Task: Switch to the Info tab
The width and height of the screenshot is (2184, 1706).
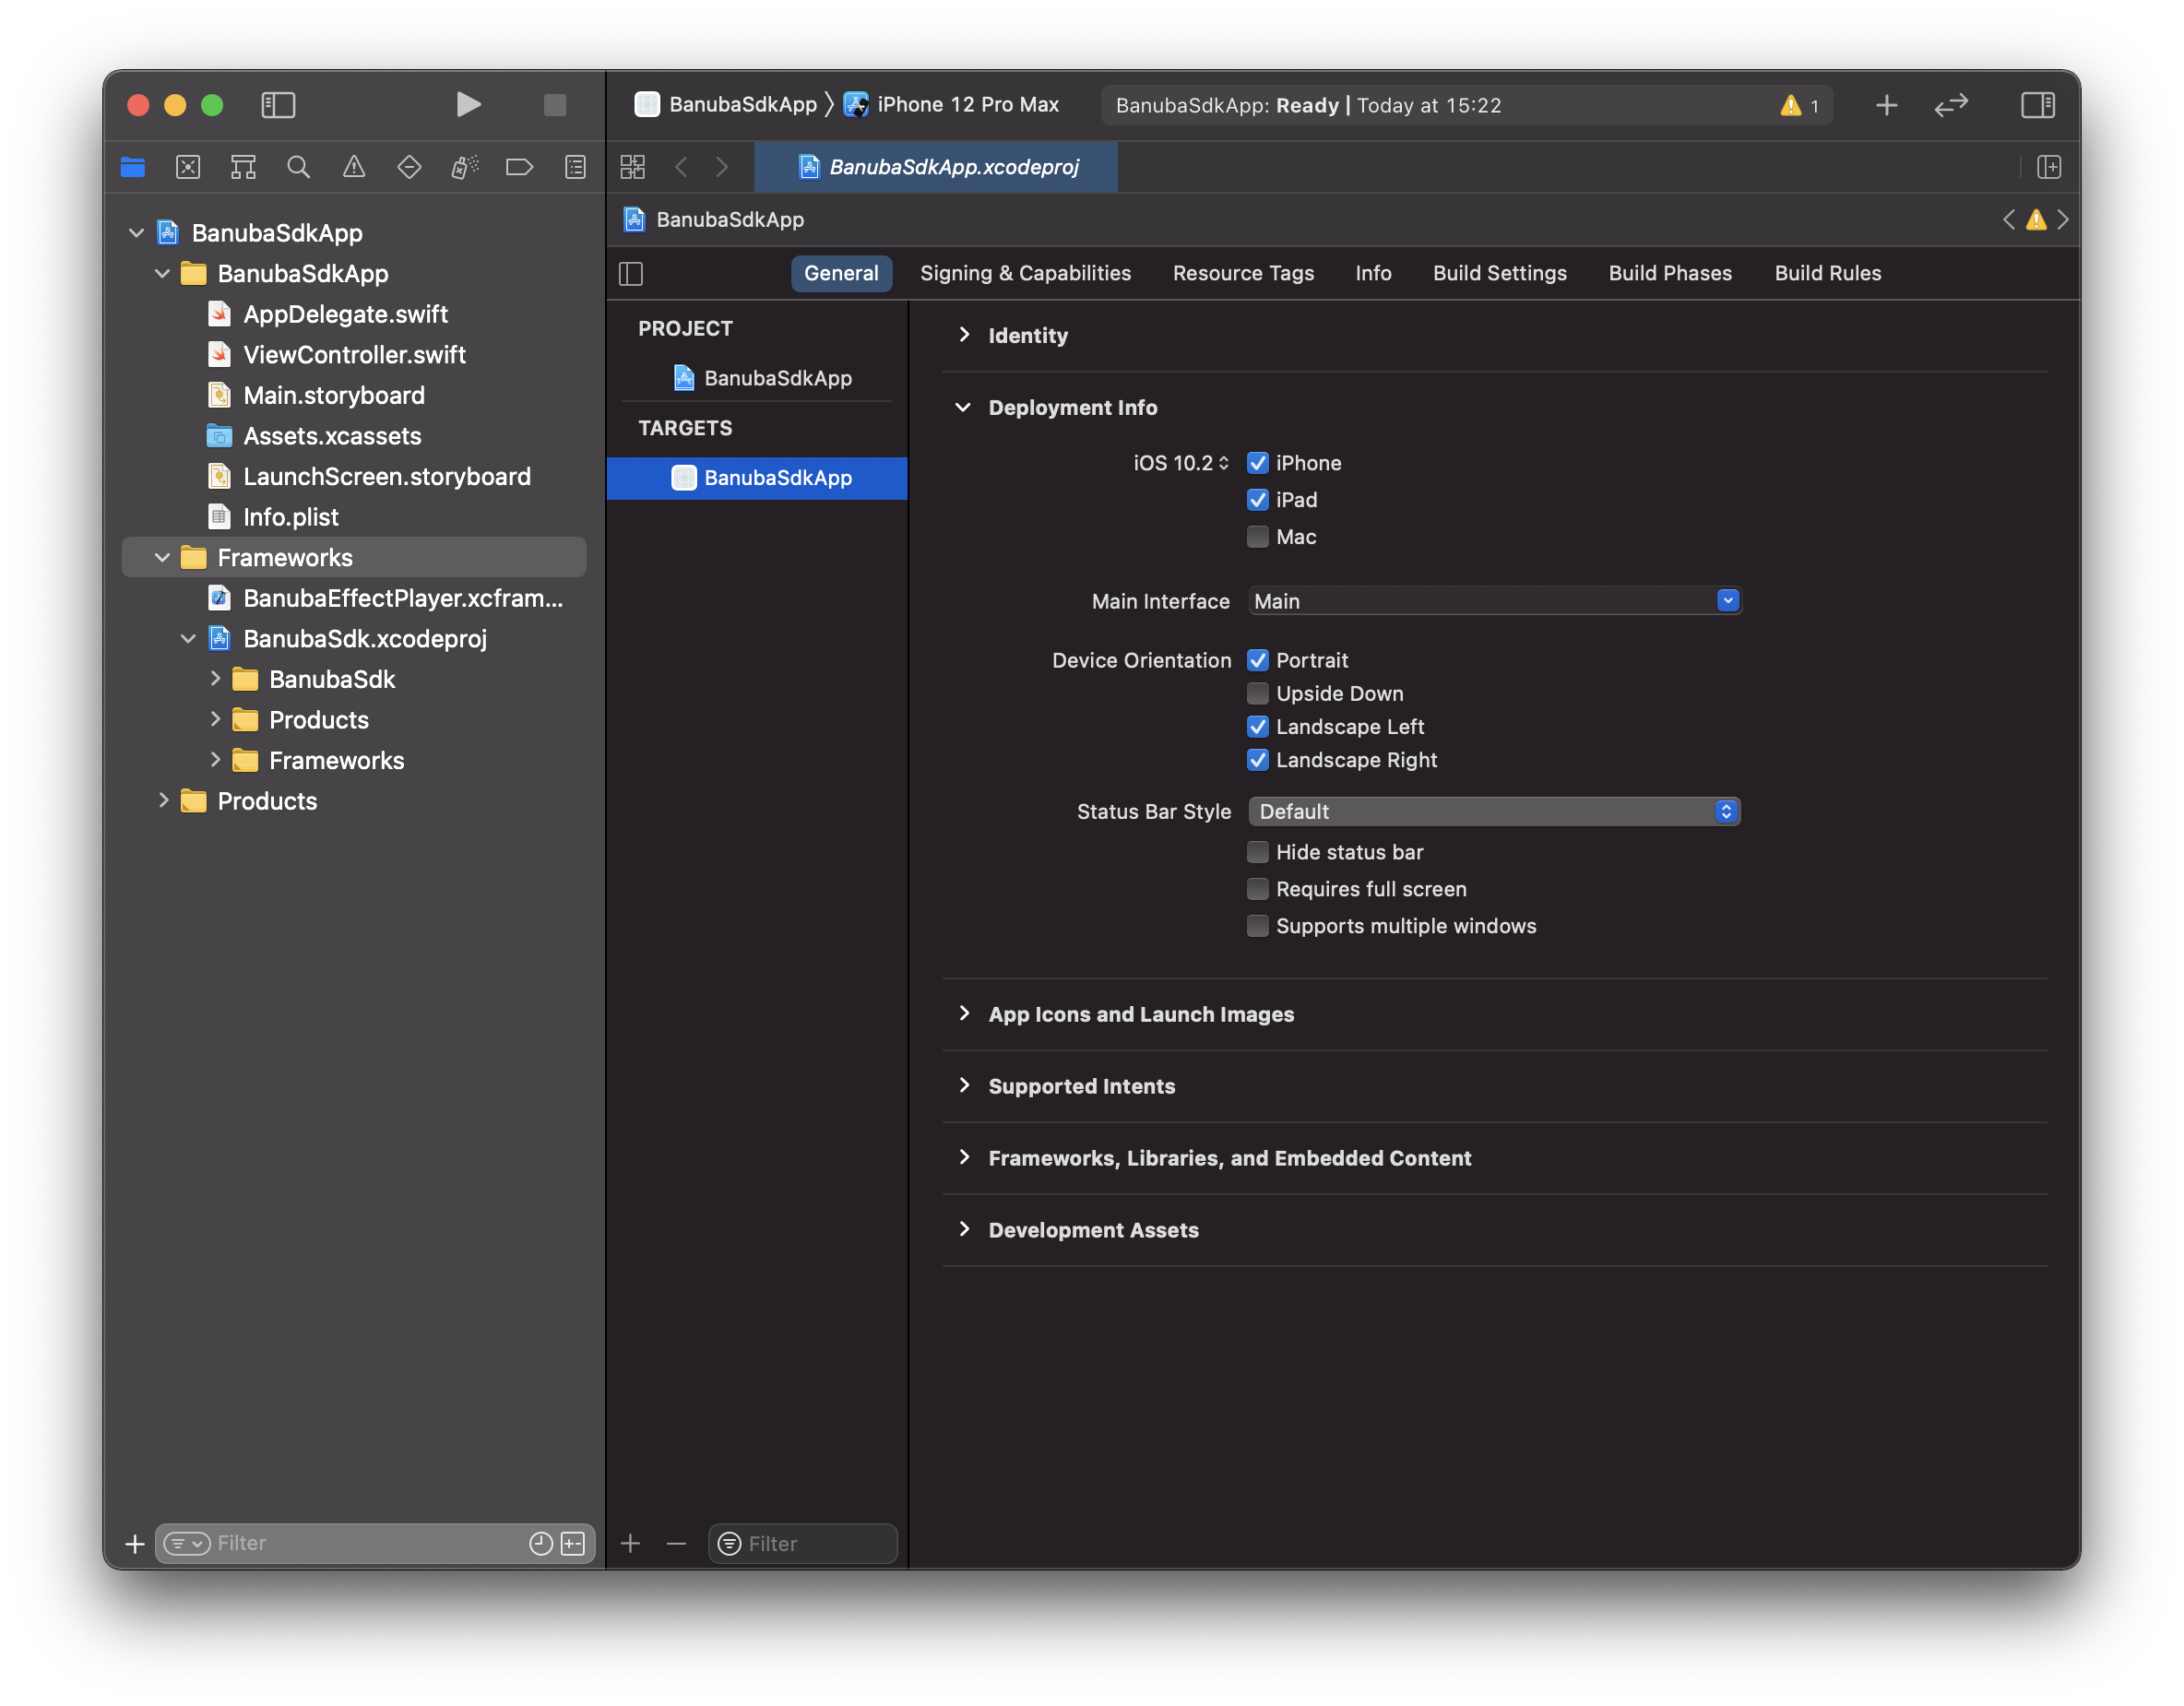Action: [x=1373, y=273]
